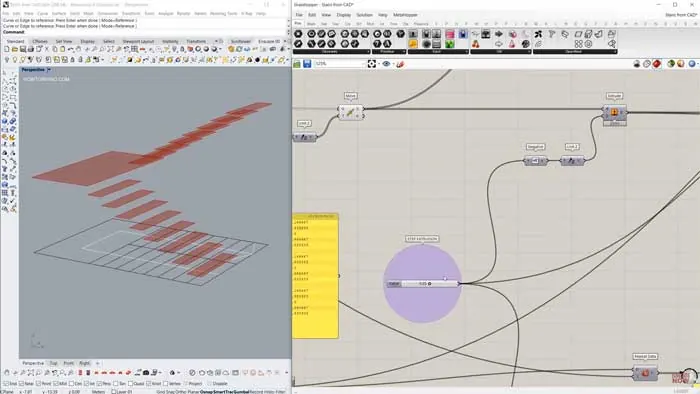This screenshot has height=394, width=700.
Task: Click cherries icon in Grasshopper Util group
Action: [x=475, y=44]
